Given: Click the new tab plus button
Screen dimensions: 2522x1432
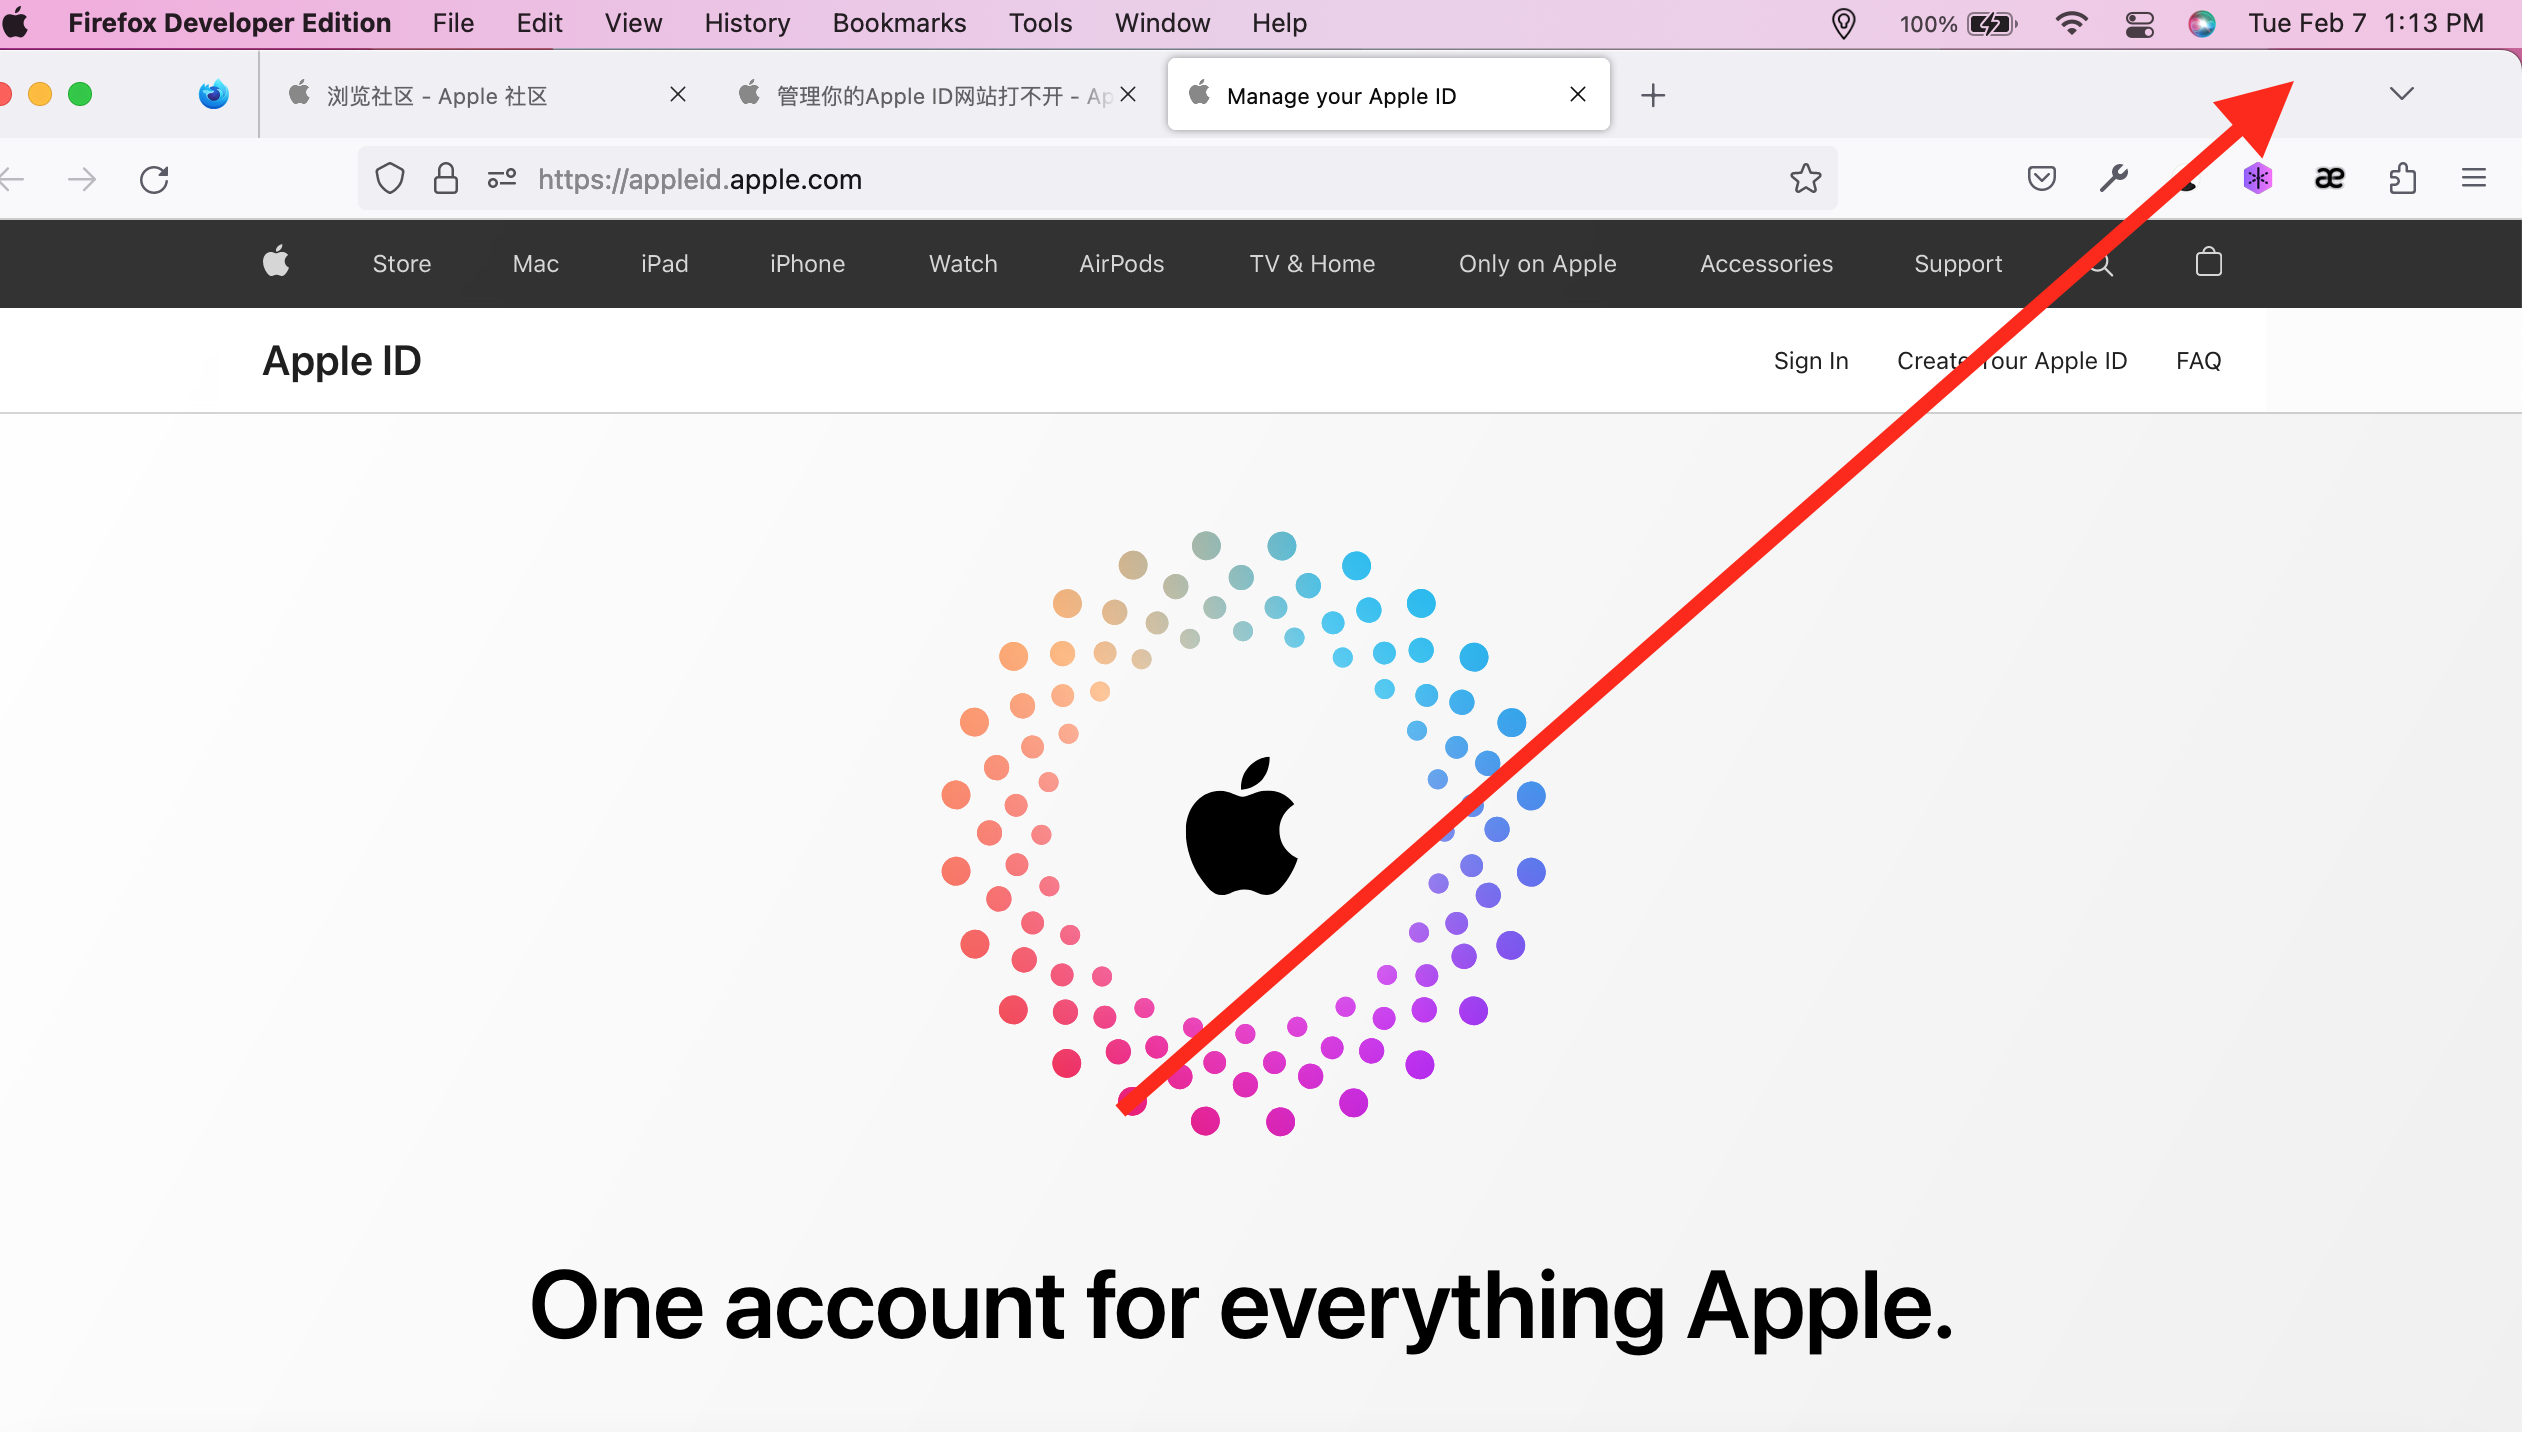Looking at the screenshot, I should (1651, 95).
